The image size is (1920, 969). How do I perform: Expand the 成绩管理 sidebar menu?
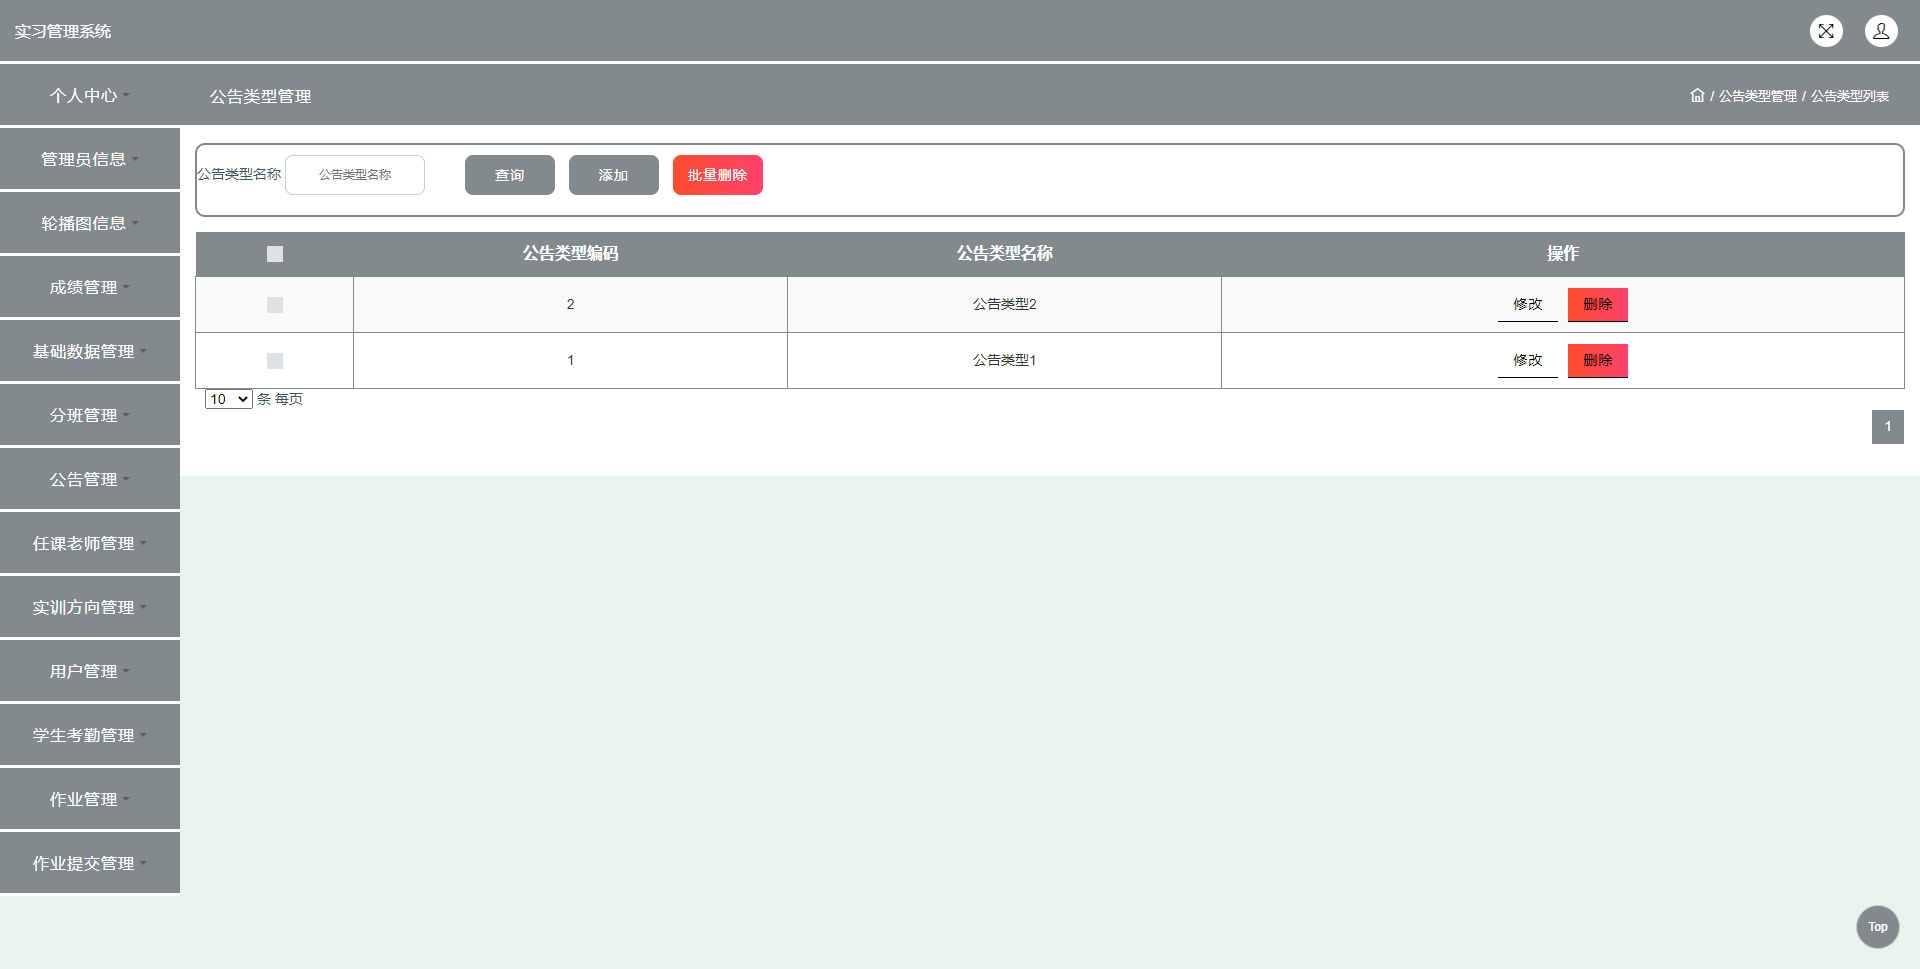tap(90, 287)
